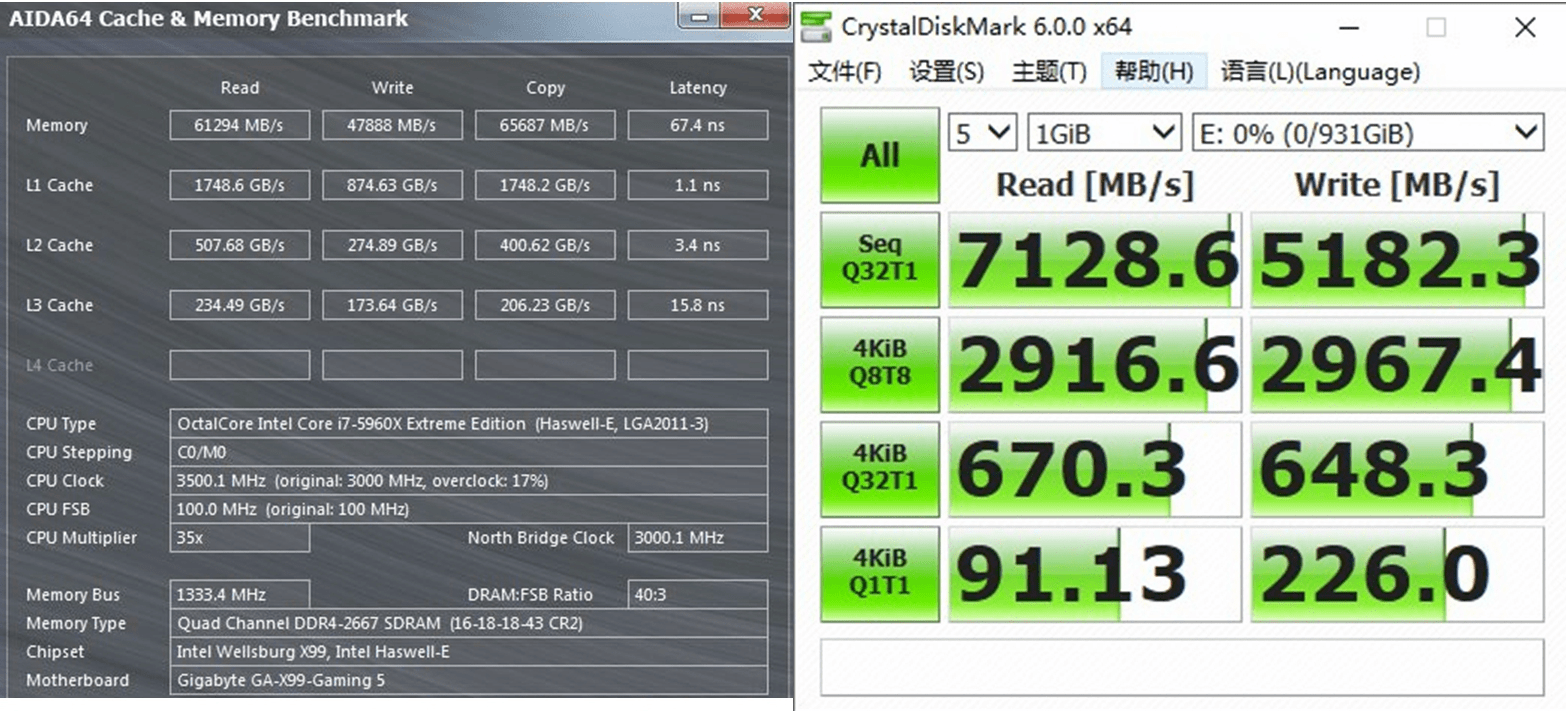
Task: Open the test count dropdown showing 5
Action: 982,132
